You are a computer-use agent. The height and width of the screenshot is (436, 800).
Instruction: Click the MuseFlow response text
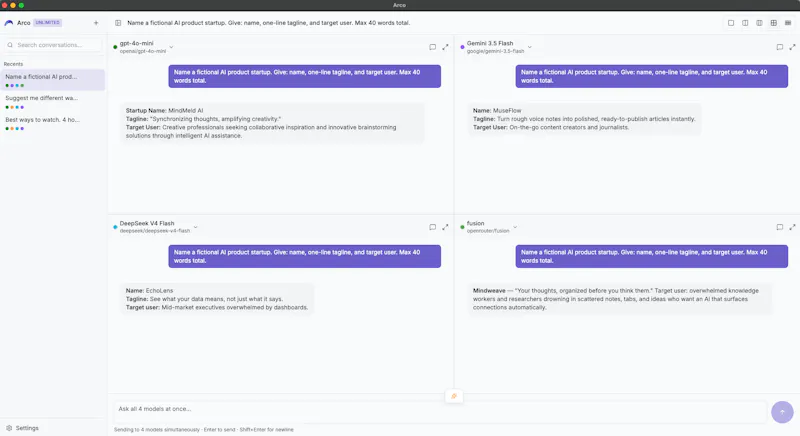584,119
